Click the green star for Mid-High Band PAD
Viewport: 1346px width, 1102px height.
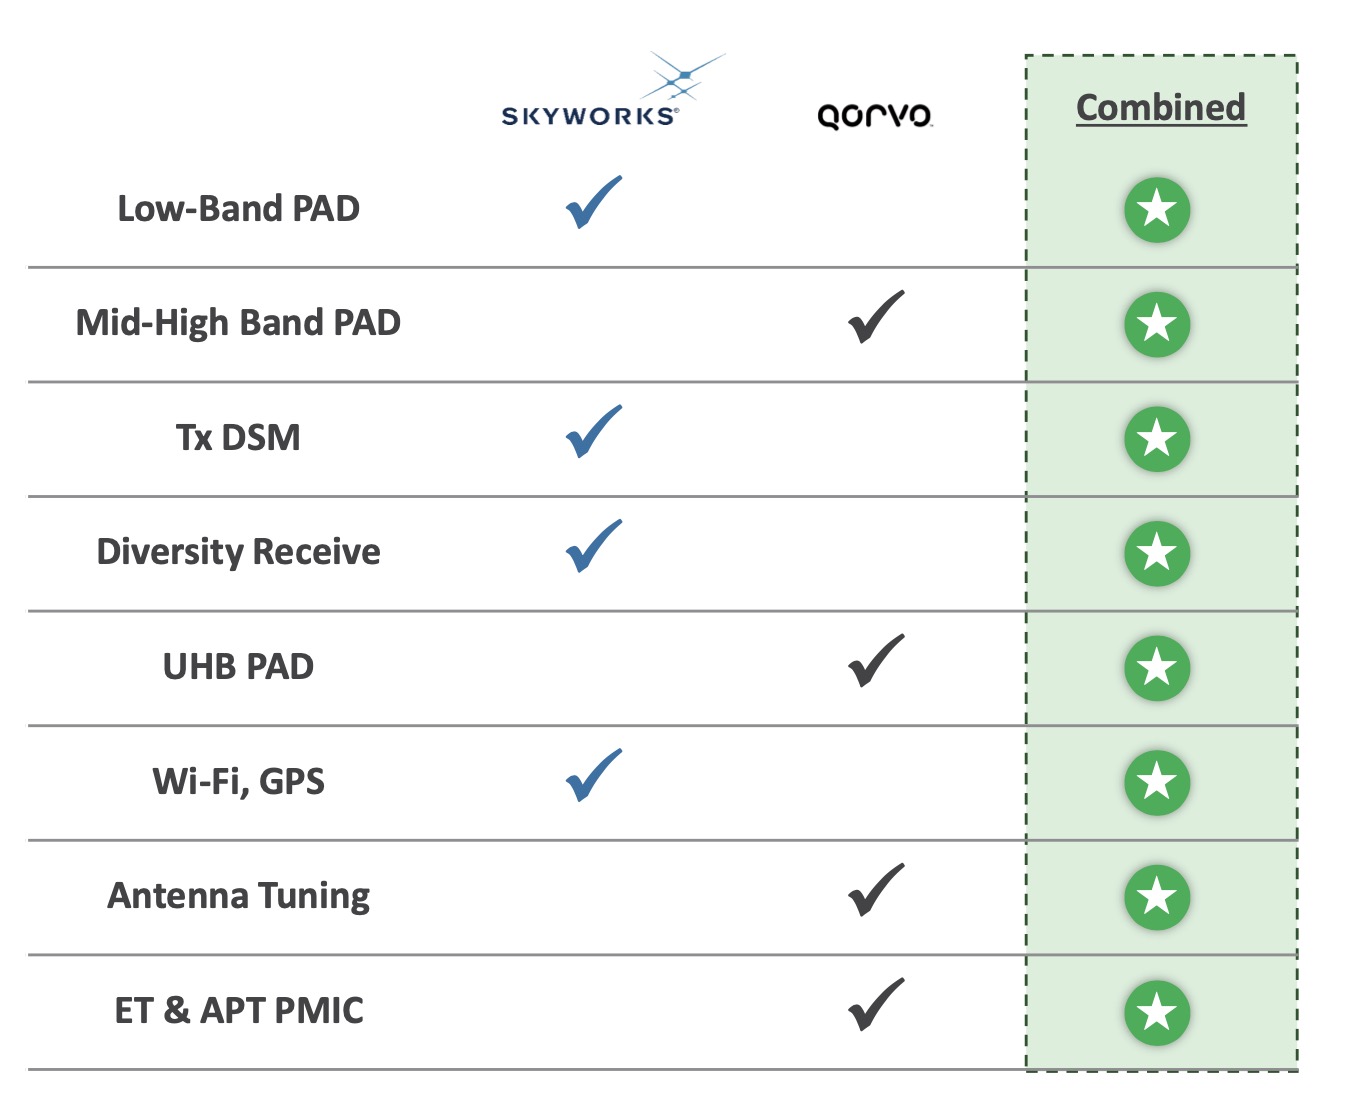[x=1157, y=324]
